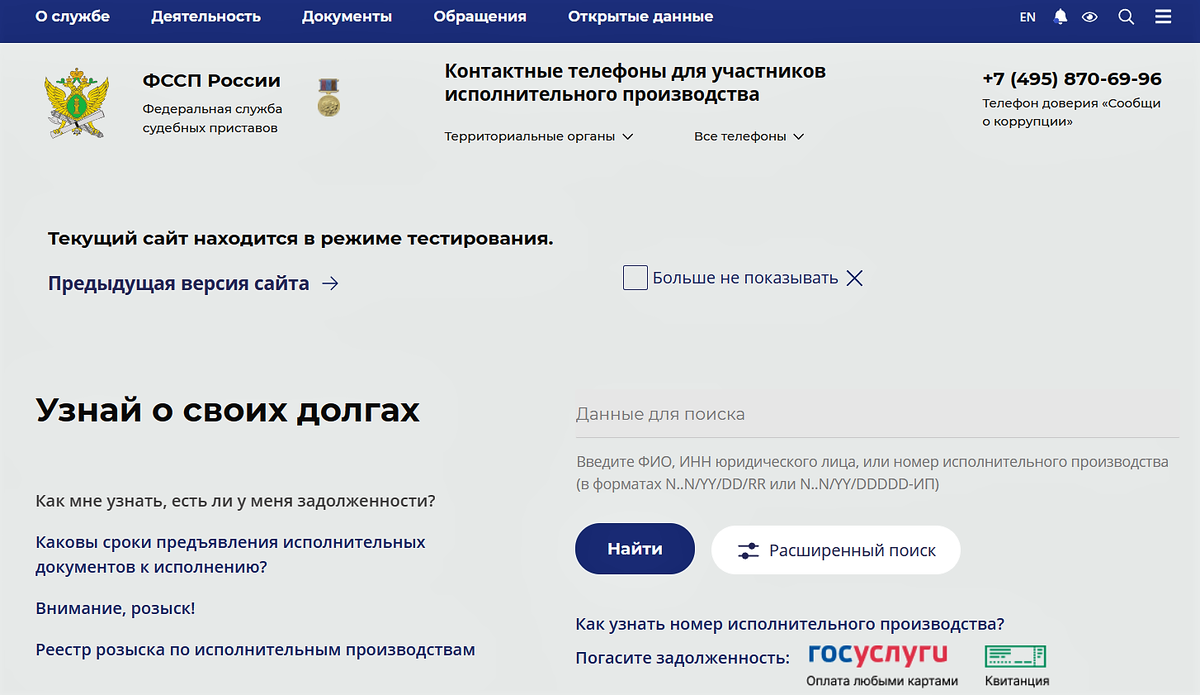Click 'Погасите задолженность:' label

pyautogui.click(x=683, y=658)
